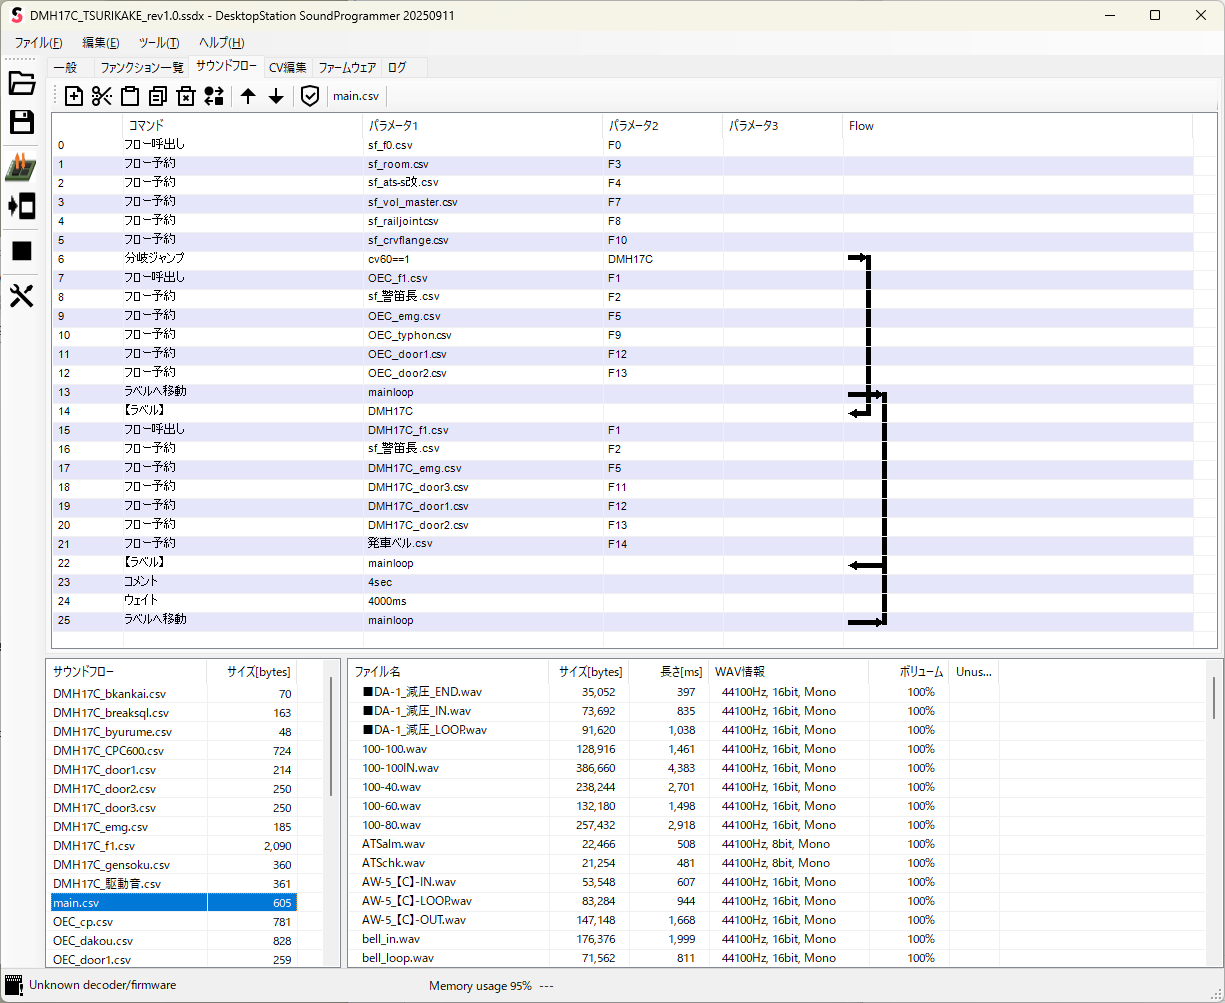This screenshot has height=1003, width=1225.
Task: Switch to the CV編集 tab
Action: click(x=288, y=68)
